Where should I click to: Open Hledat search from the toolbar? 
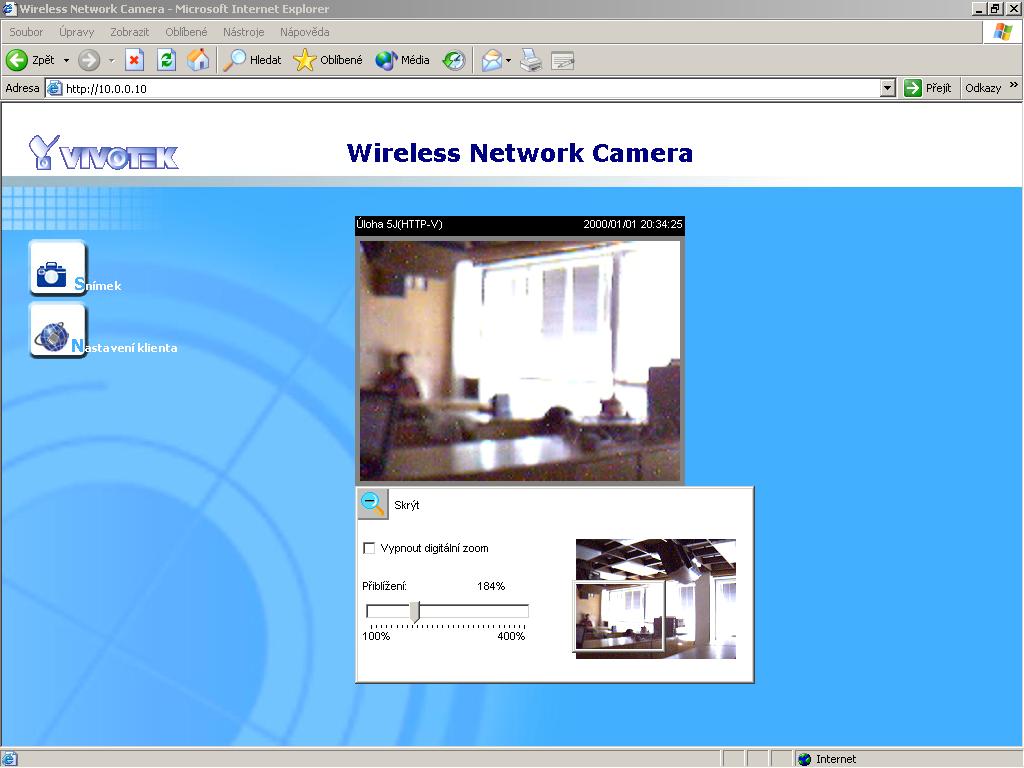(x=252, y=60)
